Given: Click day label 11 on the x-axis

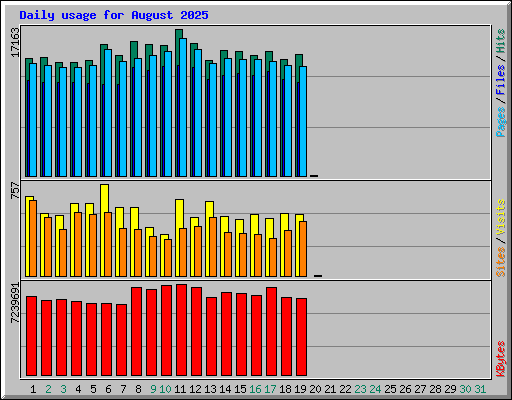Looking at the screenshot, I should coord(180,389).
